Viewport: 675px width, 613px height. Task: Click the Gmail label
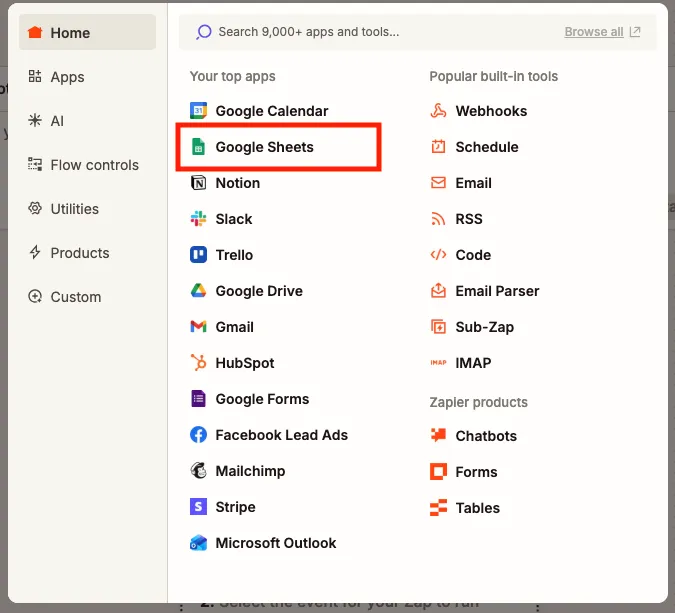tap(235, 327)
